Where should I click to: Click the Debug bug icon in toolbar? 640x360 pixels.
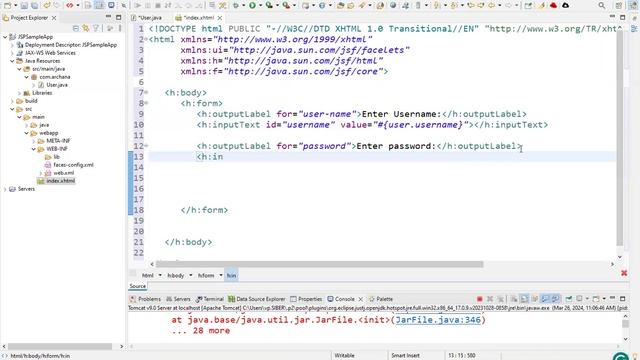[x=236, y=5]
